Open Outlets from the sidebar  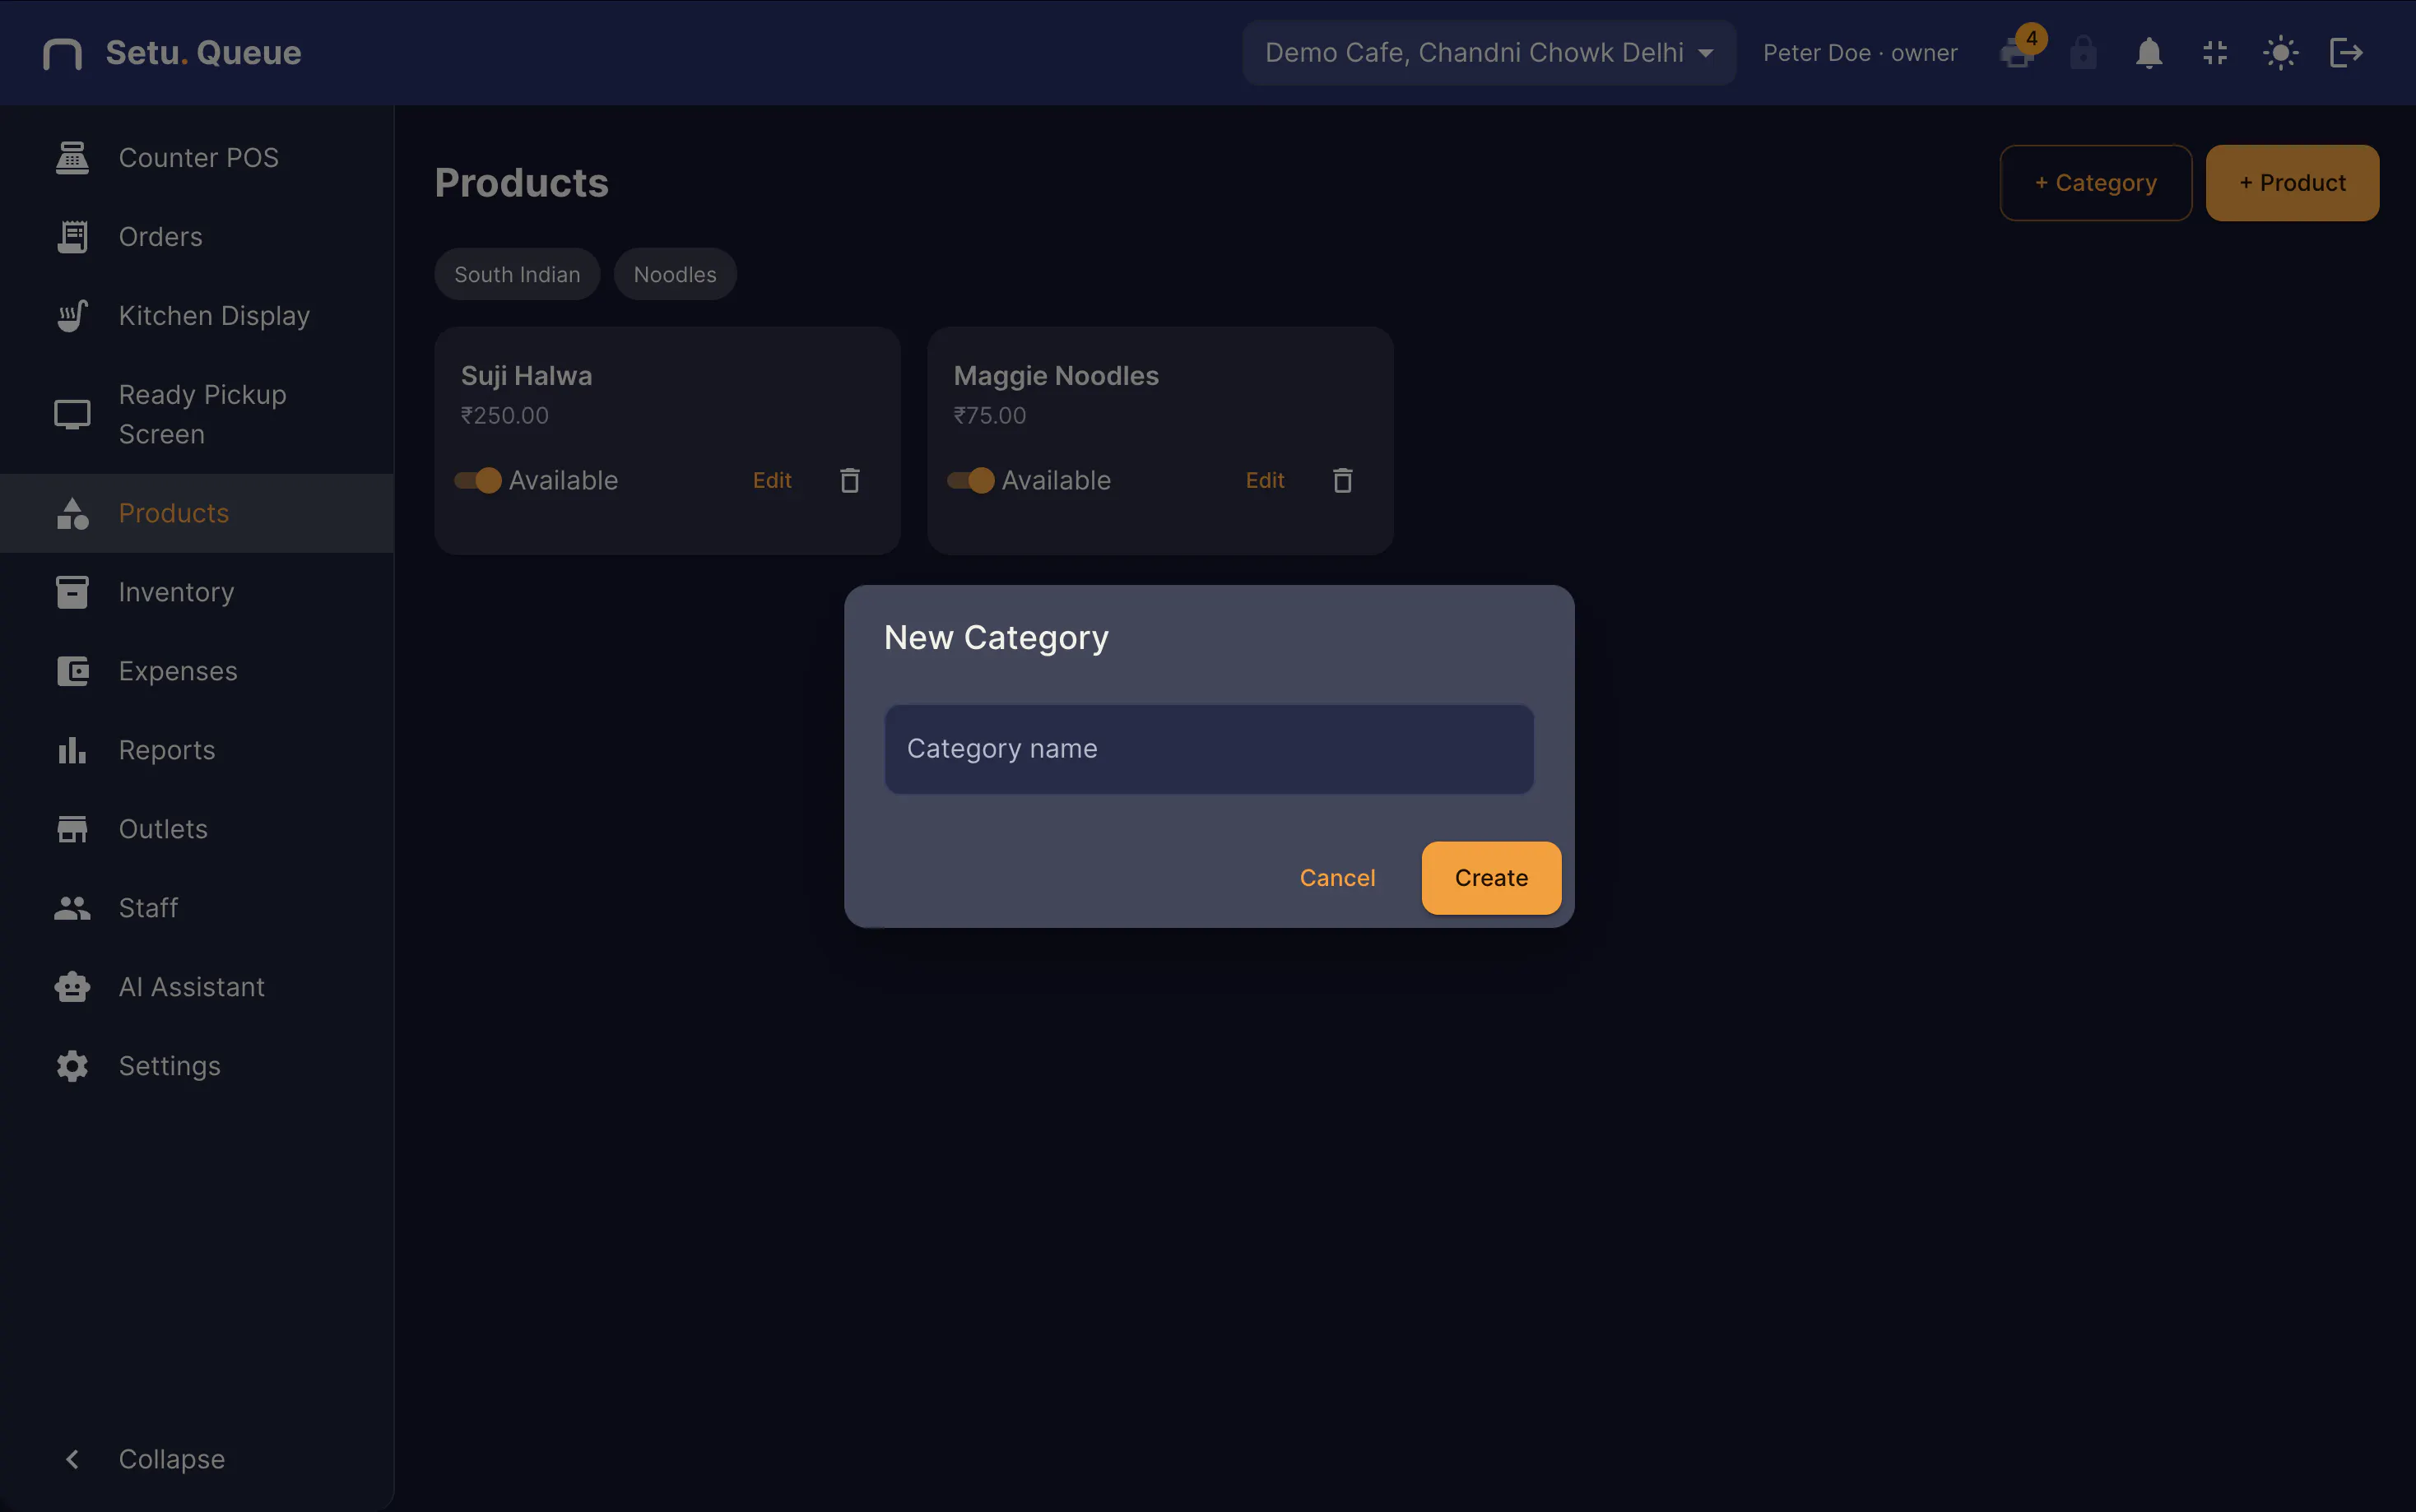point(197,829)
